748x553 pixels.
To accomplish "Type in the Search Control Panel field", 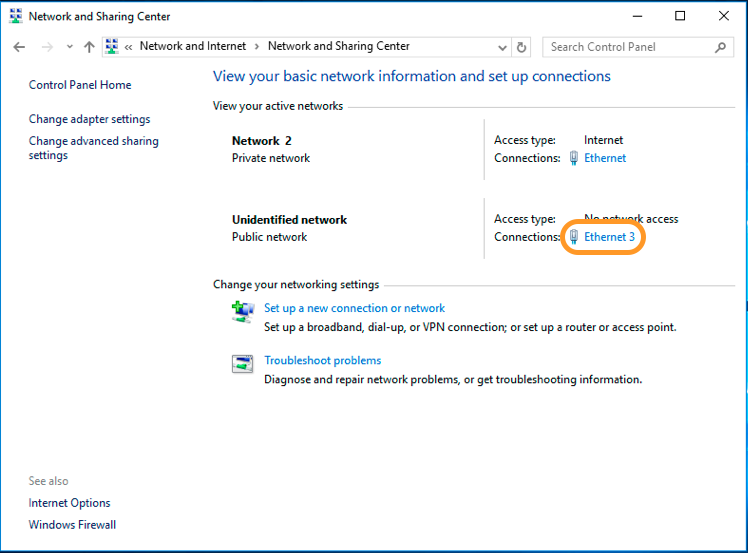I will coord(628,47).
